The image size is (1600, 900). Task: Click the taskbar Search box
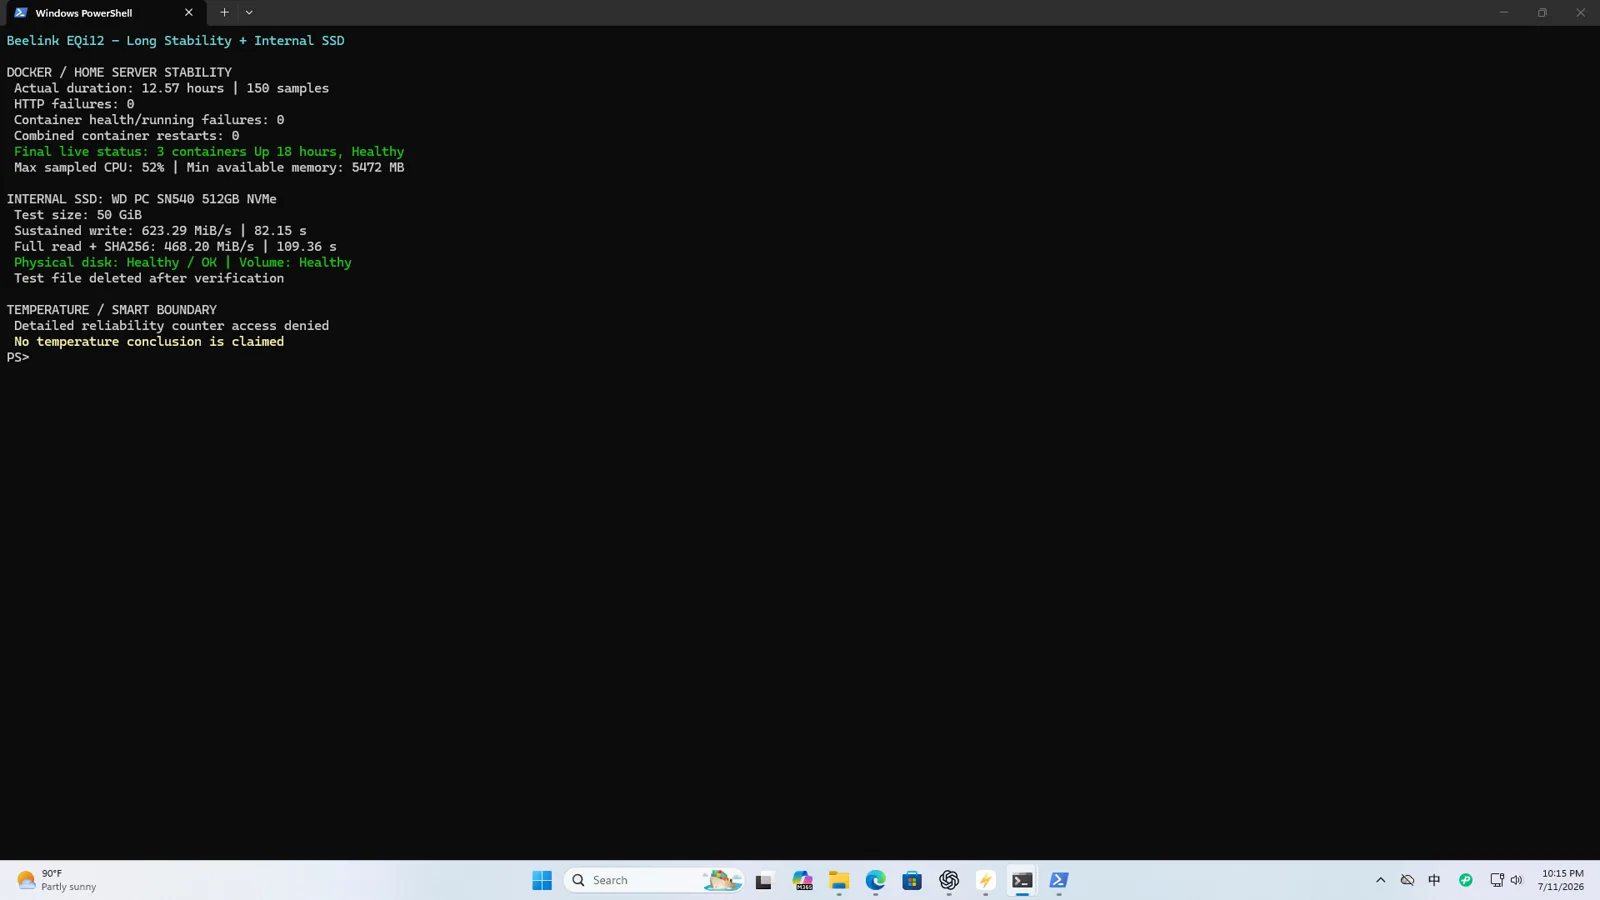pos(655,880)
